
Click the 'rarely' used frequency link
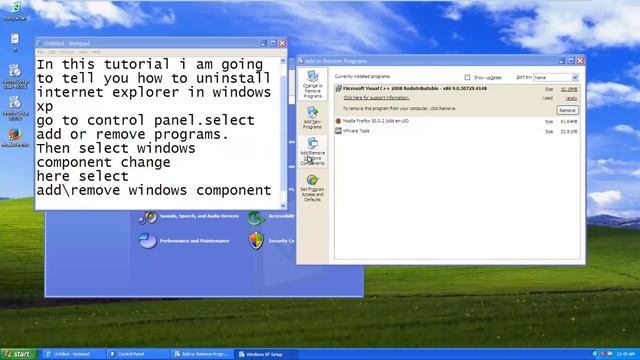571,98
